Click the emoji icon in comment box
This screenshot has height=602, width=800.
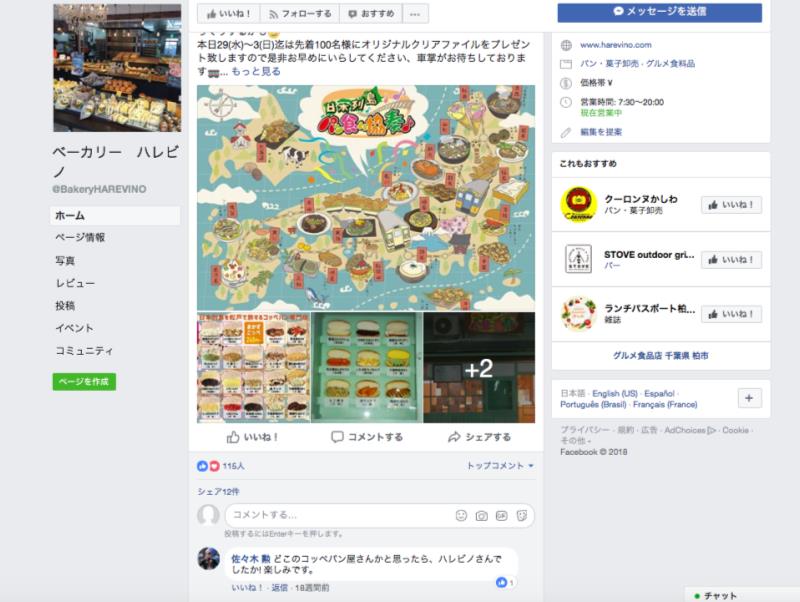point(461,516)
